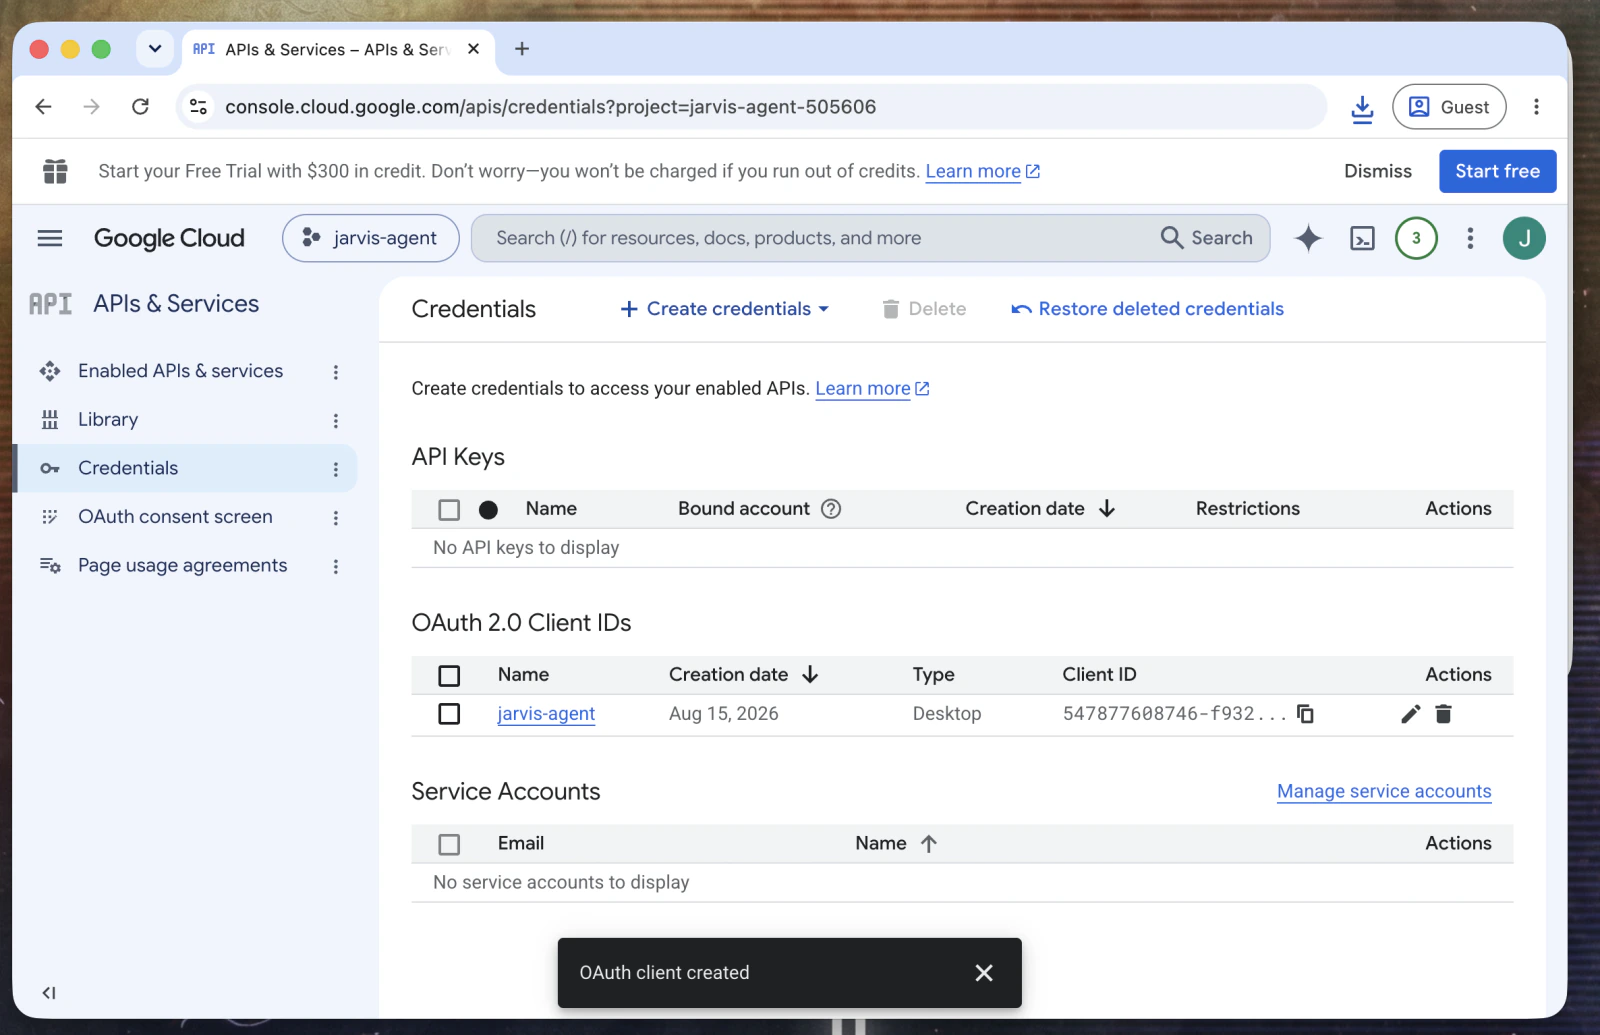Click the Type column header

[x=933, y=675]
